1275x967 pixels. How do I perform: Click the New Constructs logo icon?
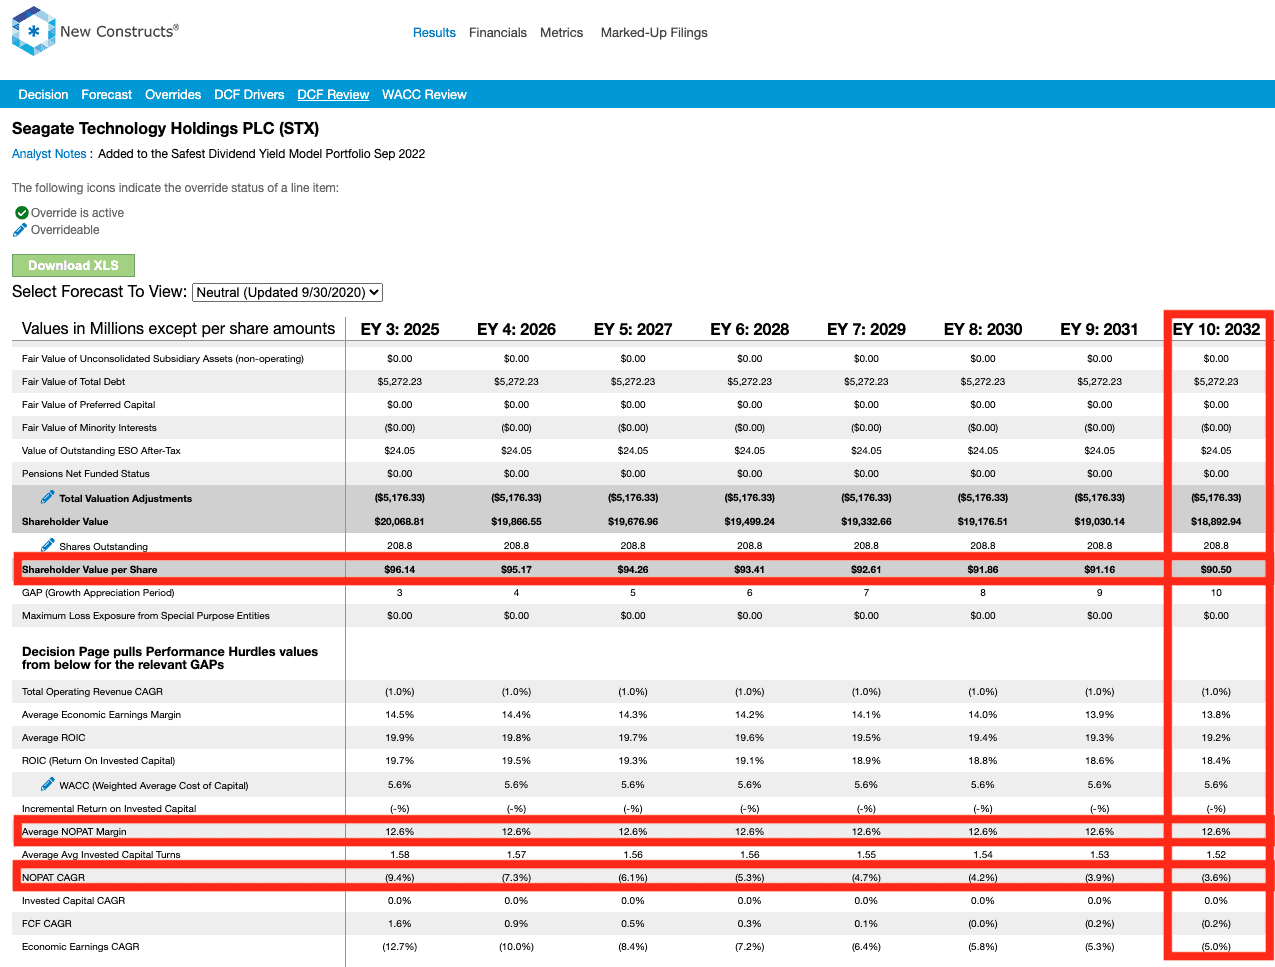pyautogui.click(x=33, y=31)
